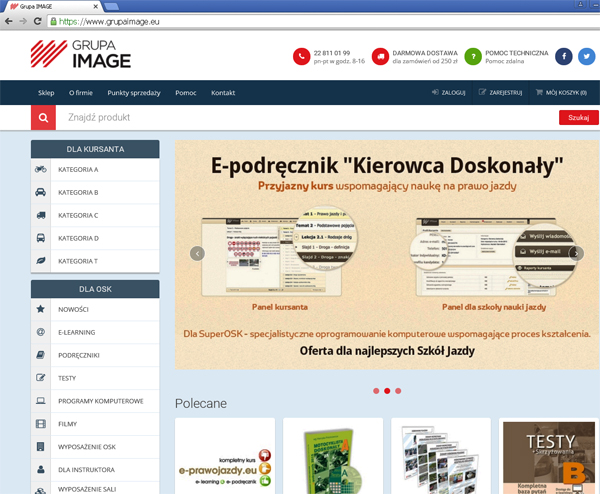Click the building icon for Wyposażenie OSK

click(41, 447)
